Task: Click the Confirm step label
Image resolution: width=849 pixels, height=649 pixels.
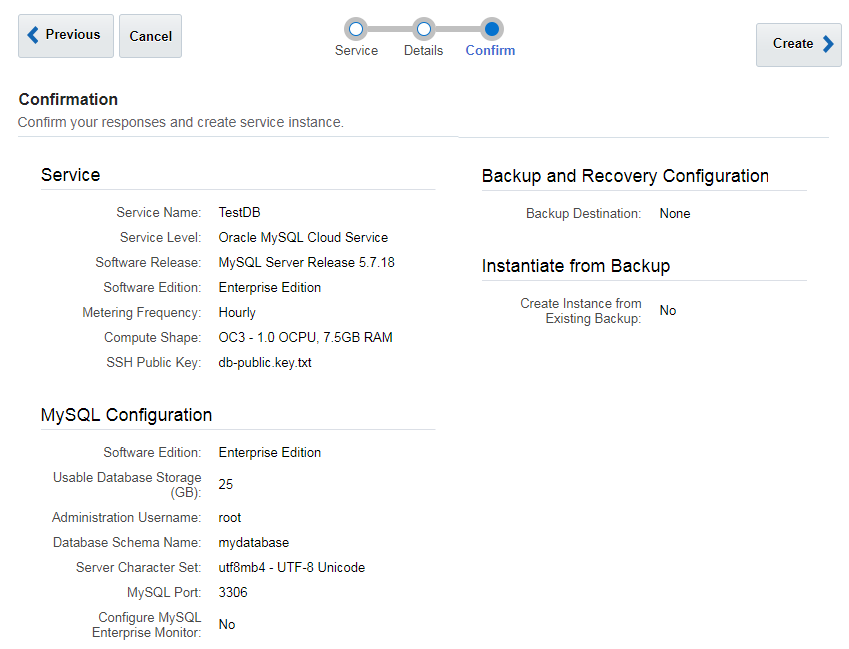Action: [x=490, y=51]
